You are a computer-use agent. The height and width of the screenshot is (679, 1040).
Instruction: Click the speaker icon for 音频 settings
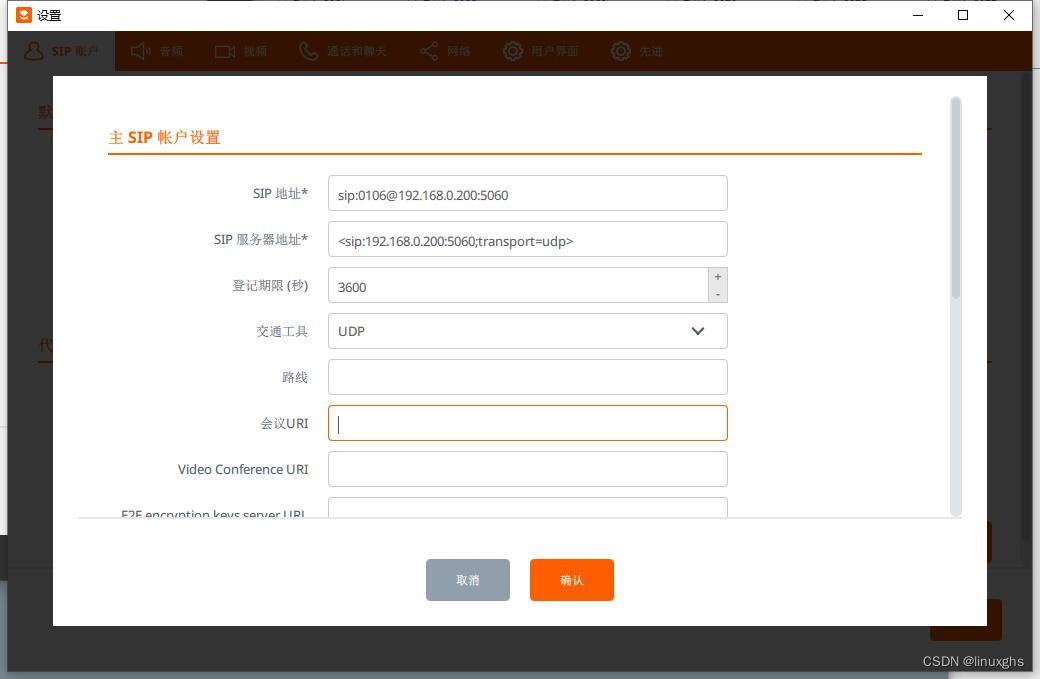pos(140,51)
